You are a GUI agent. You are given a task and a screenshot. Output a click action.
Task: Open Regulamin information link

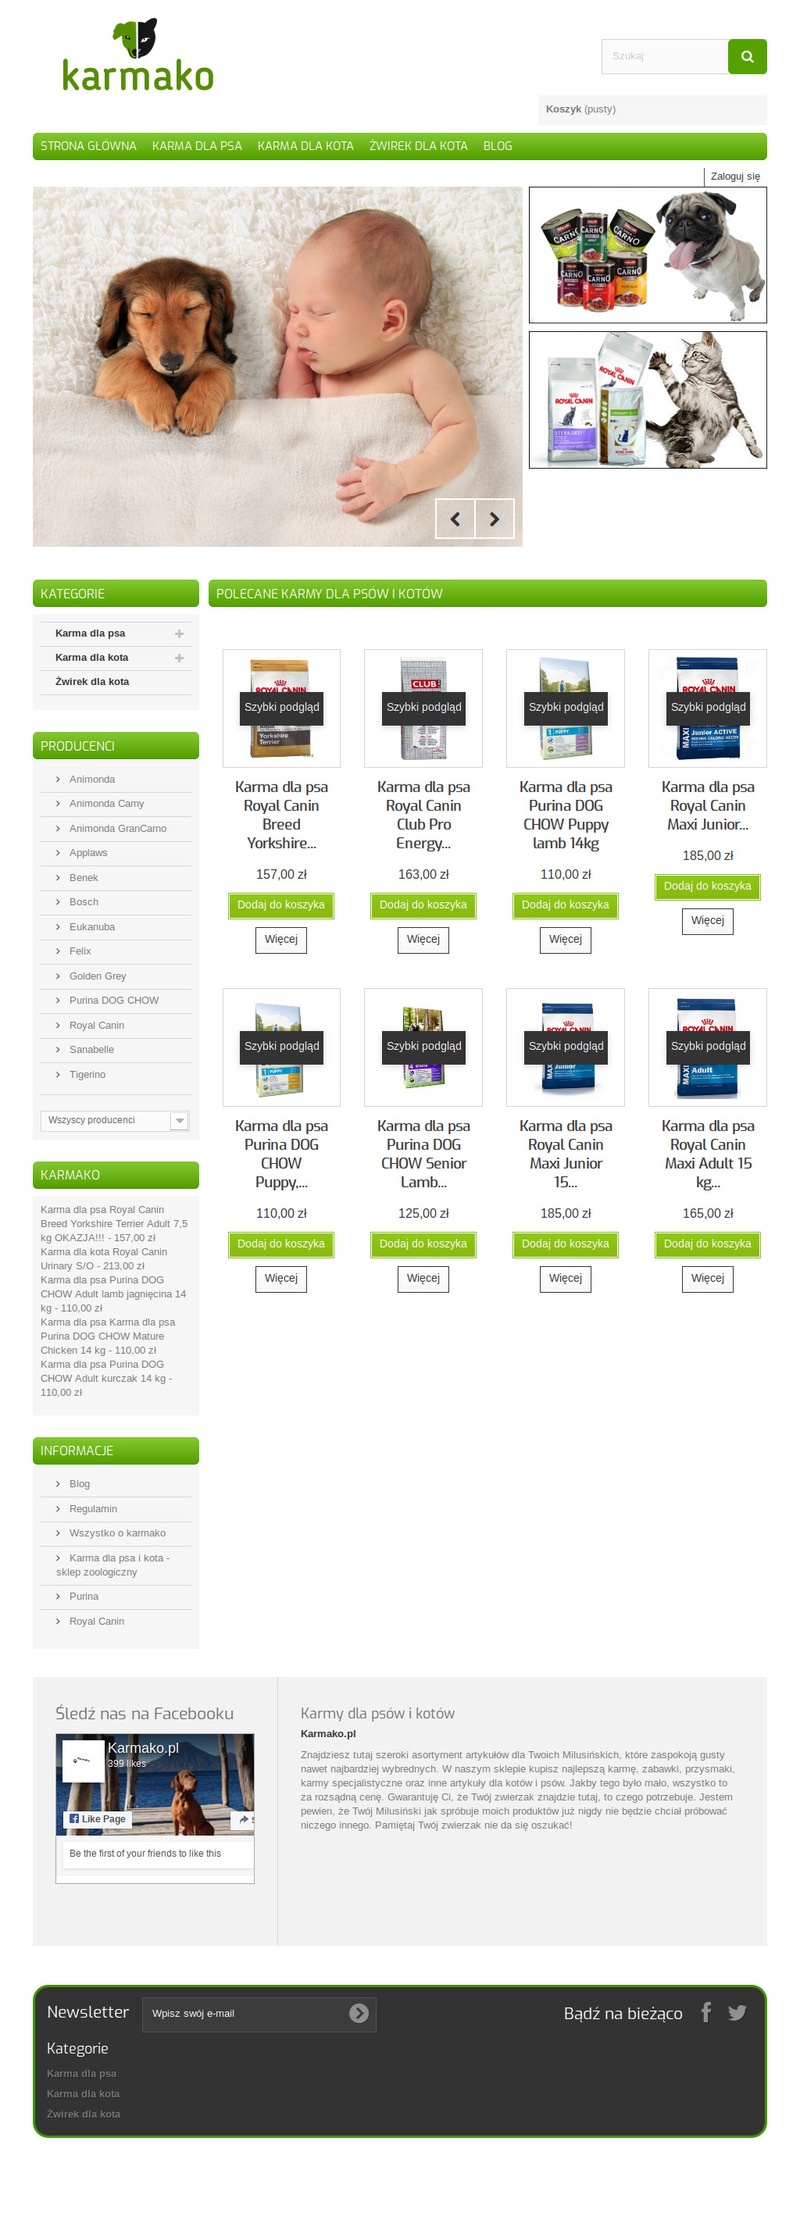pyautogui.click(x=93, y=1509)
